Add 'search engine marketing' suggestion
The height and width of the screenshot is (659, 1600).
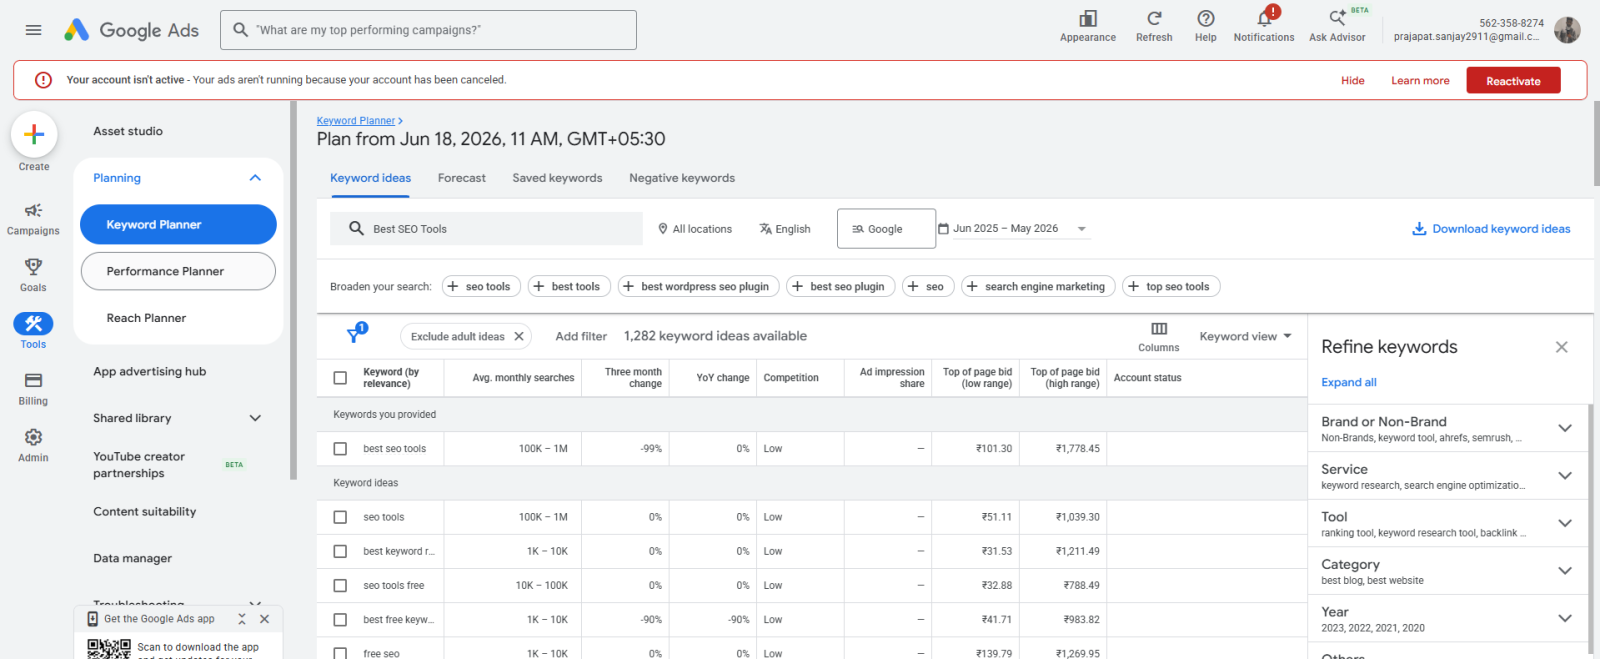[1038, 286]
